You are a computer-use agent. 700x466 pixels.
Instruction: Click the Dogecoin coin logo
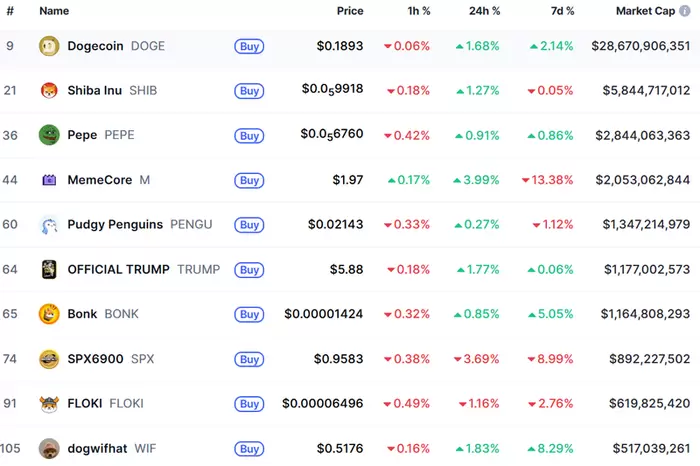point(48,46)
